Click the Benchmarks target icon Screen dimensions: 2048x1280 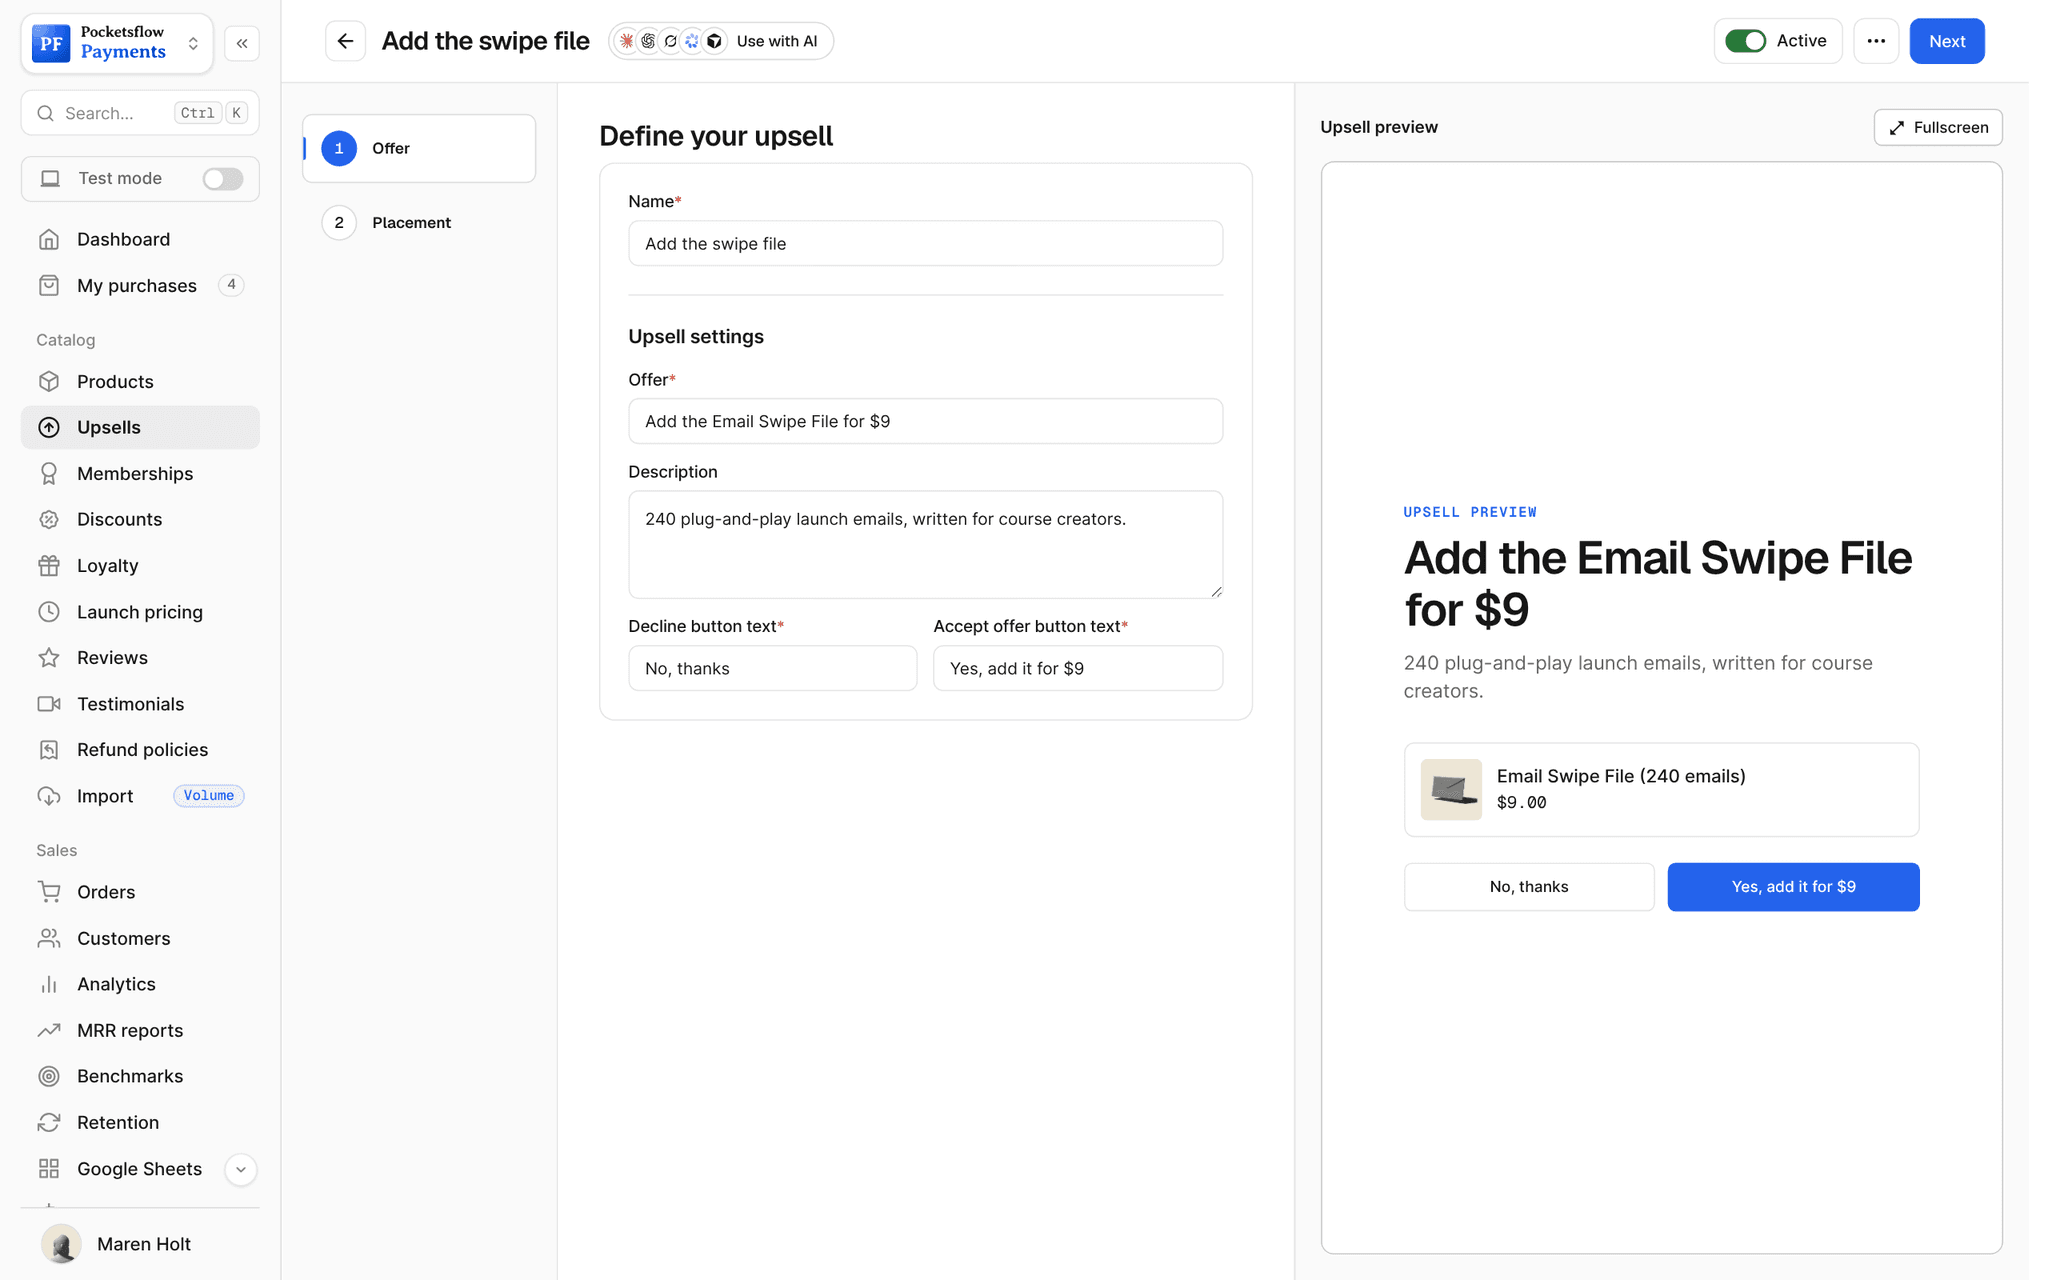[49, 1075]
